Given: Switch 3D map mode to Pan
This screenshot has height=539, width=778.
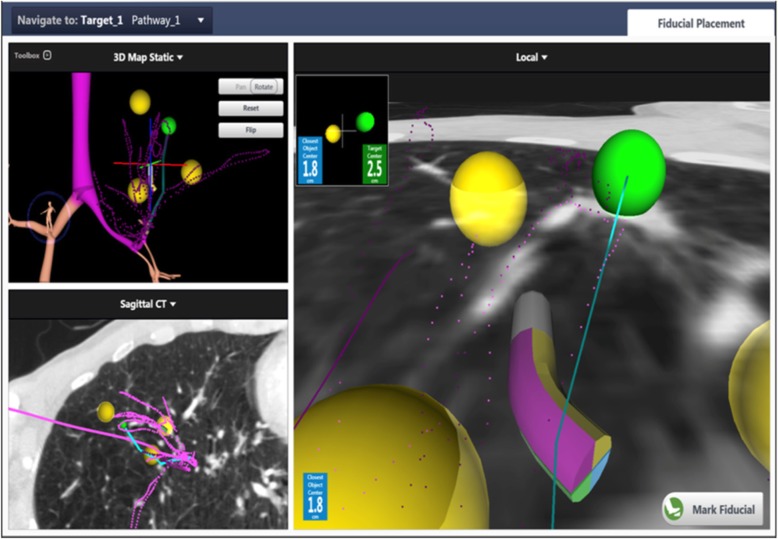Looking at the screenshot, I should click(x=235, y=87).
